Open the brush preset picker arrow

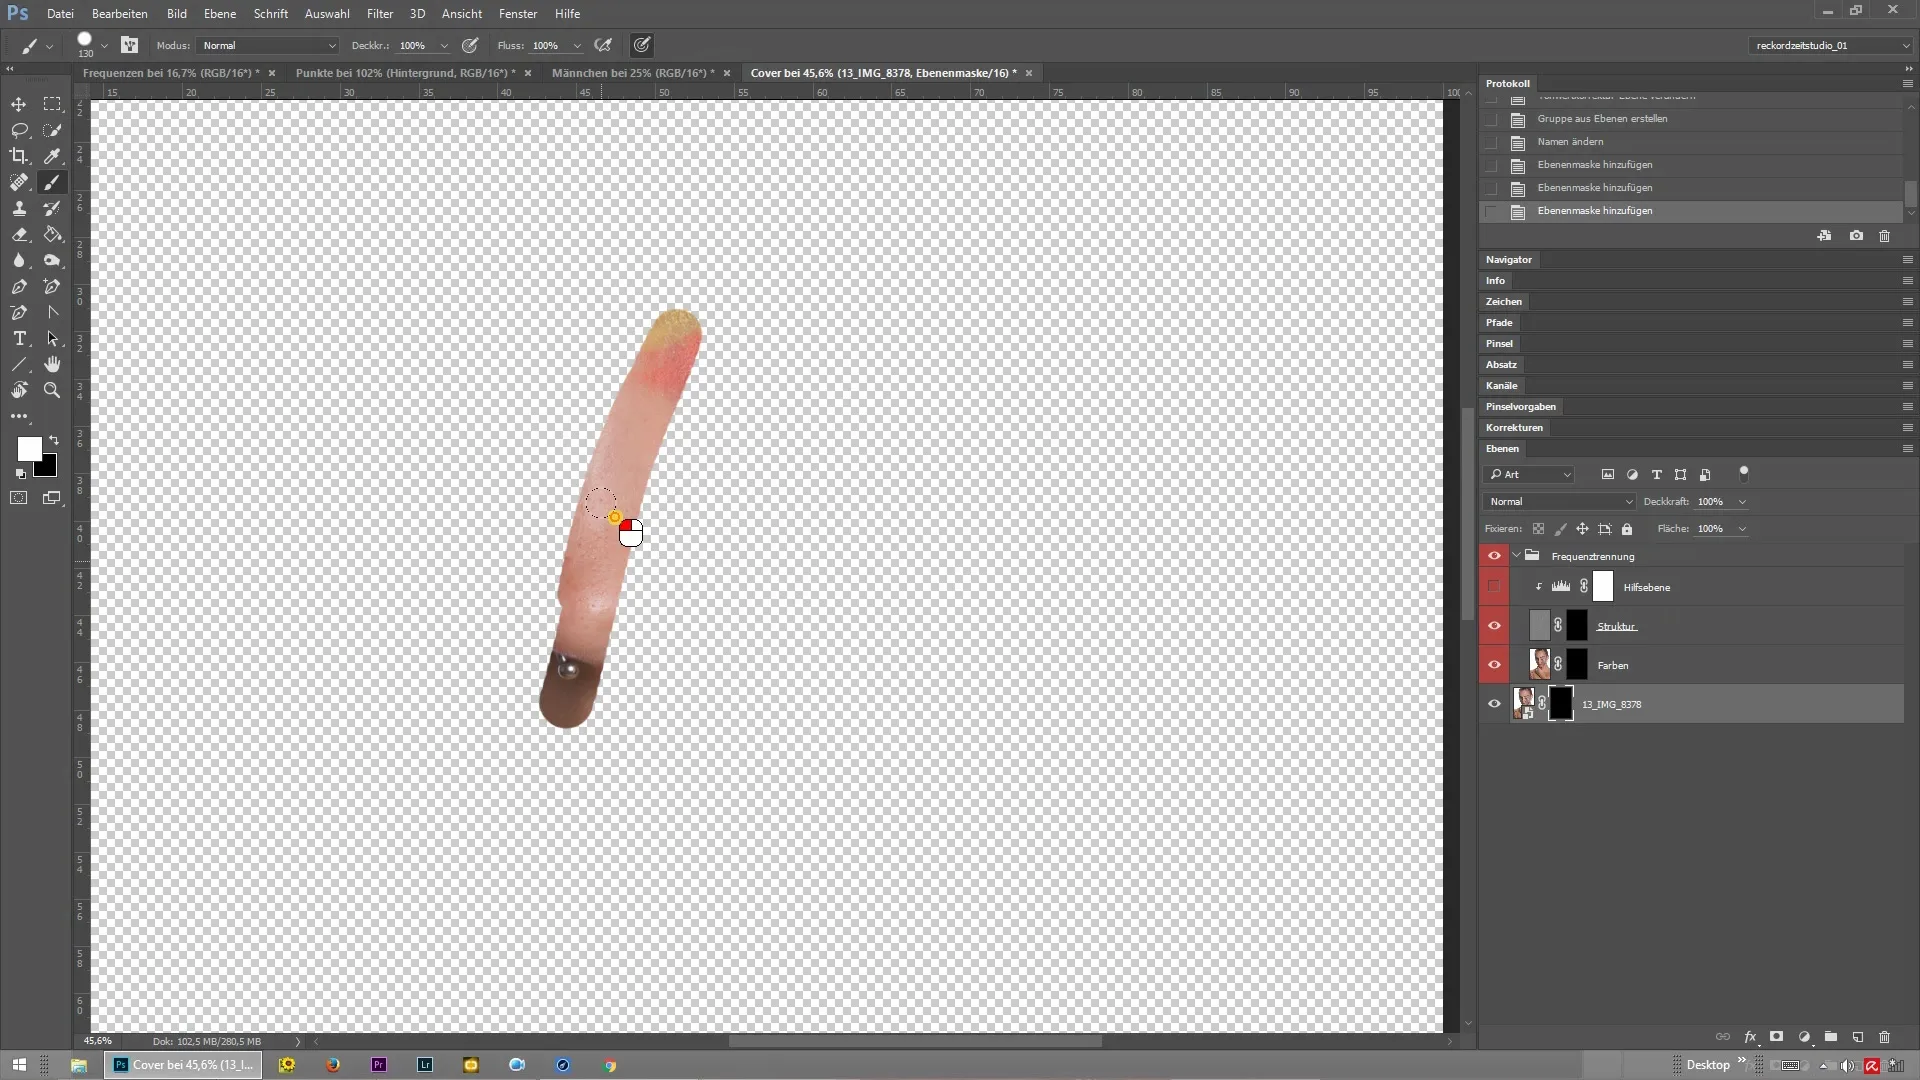pyautogui.click(x=104, y=46)
